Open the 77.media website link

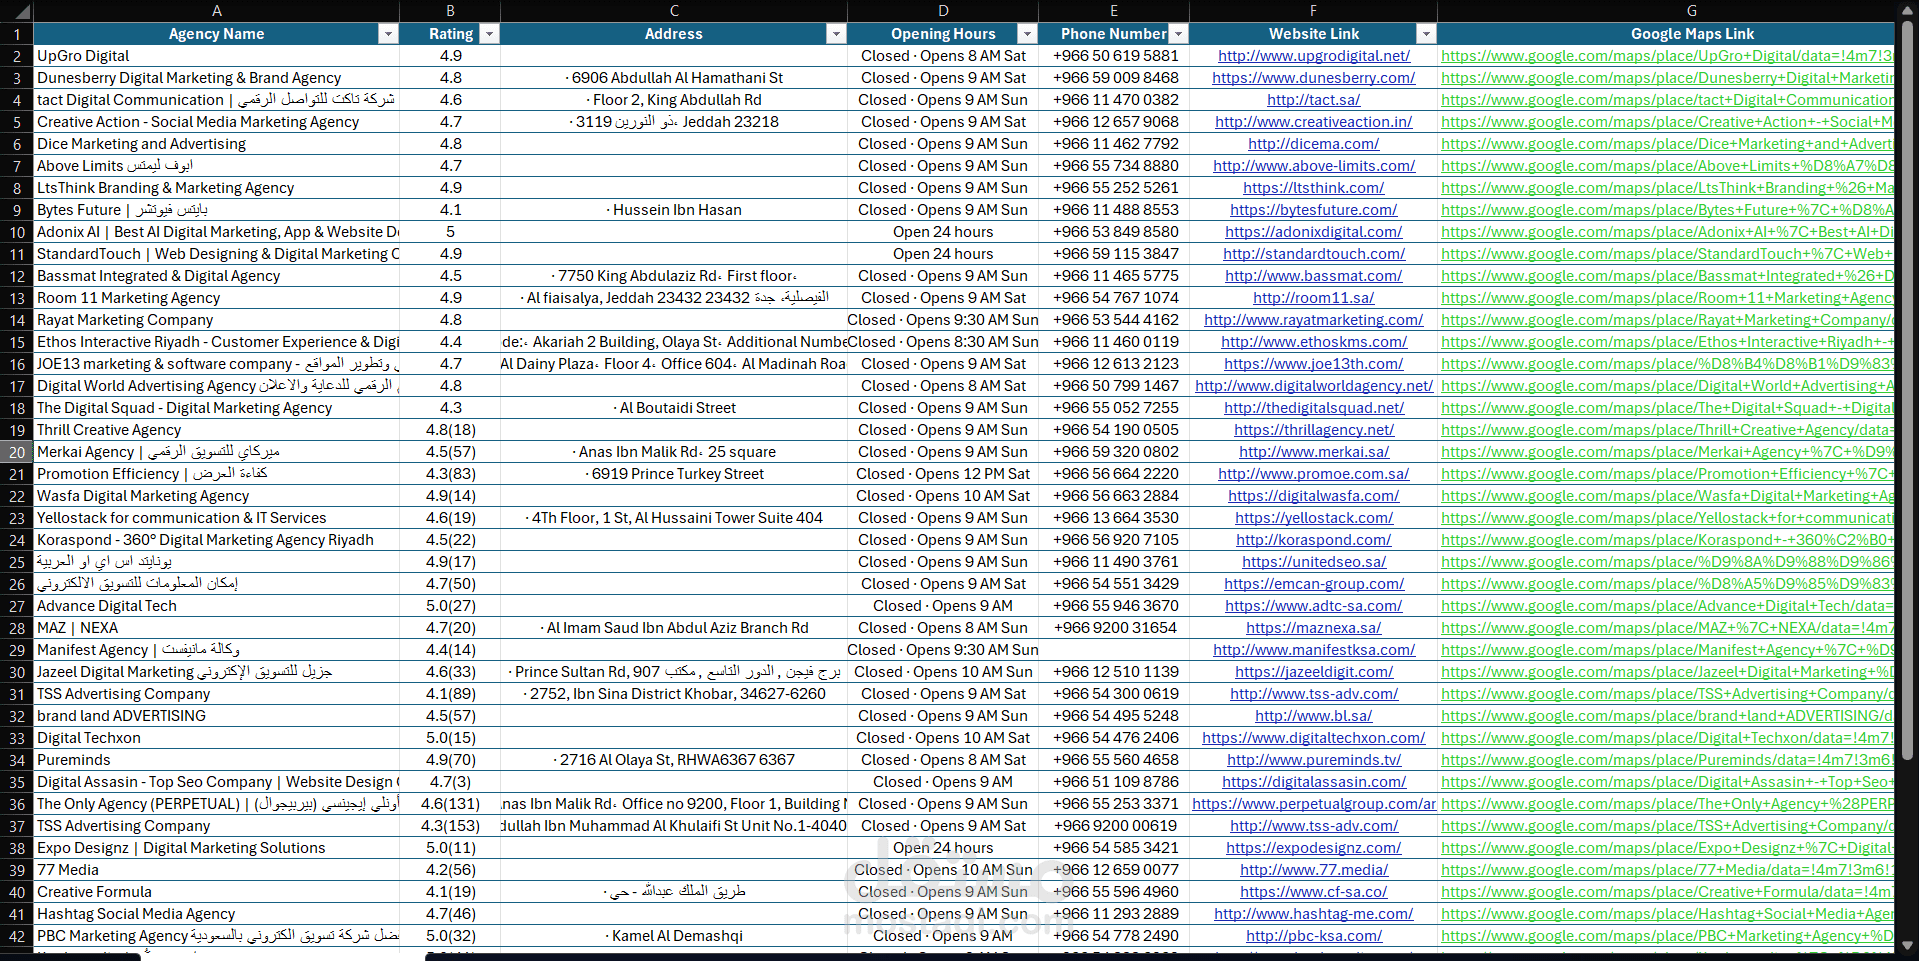pyautogui.click(x=1314, y=870)
